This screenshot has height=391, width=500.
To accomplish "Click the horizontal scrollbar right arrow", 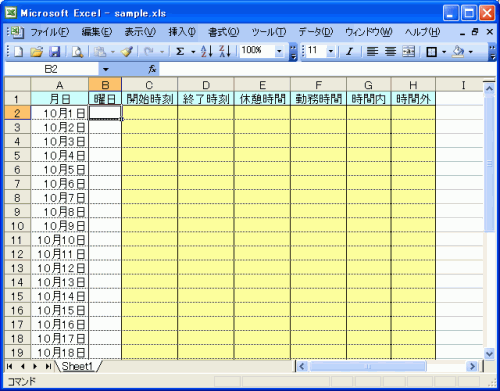I will 472,366.
